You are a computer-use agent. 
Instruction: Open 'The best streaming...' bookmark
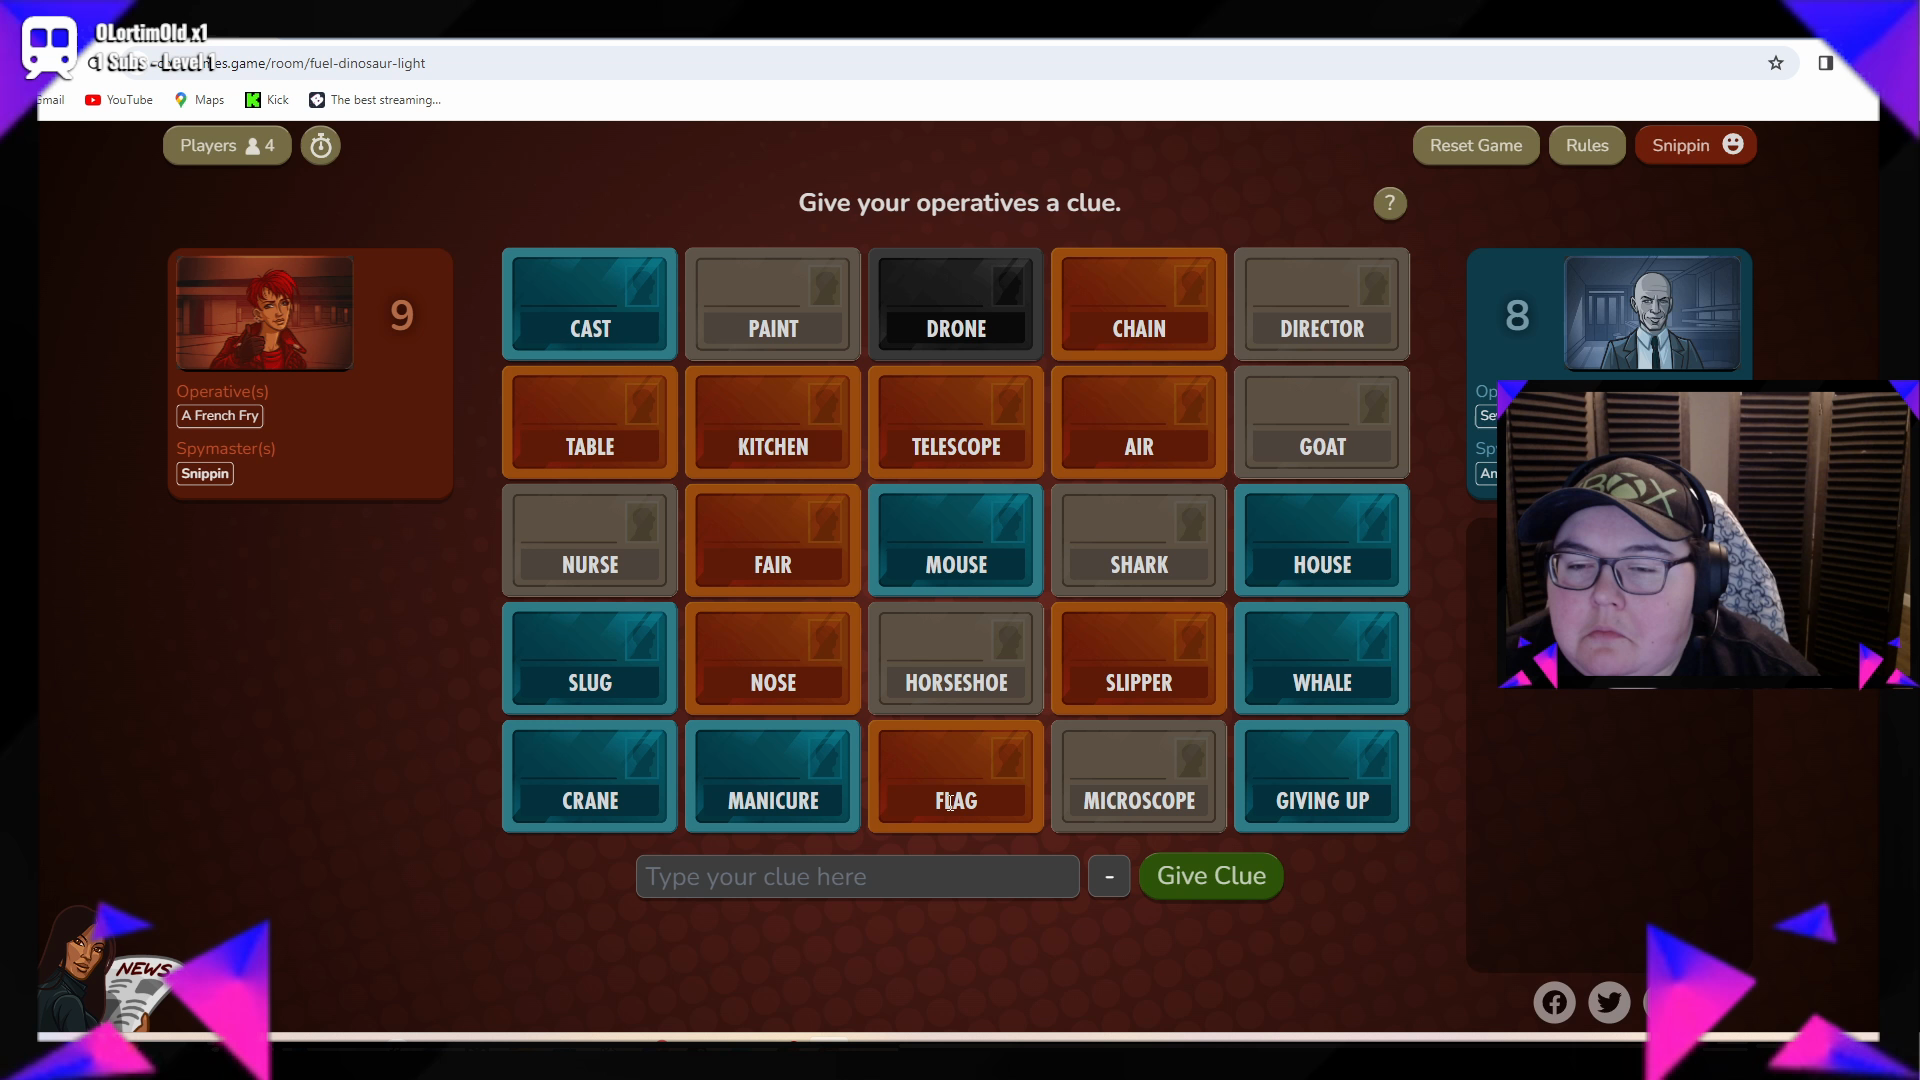(x=375, y=100)
